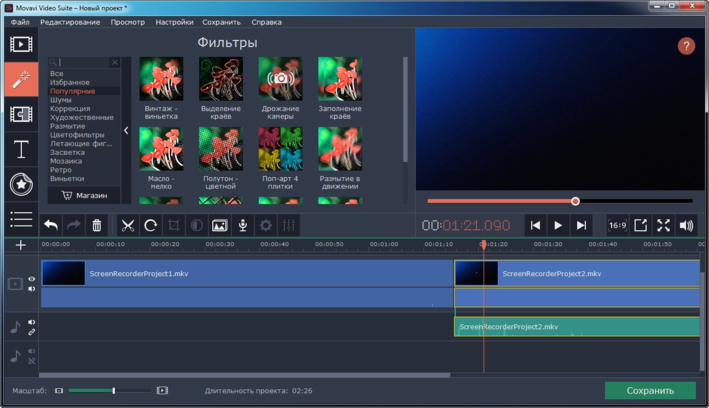Toggle unlink icon on second audio track
709x408 pixels.
point(32,361)
